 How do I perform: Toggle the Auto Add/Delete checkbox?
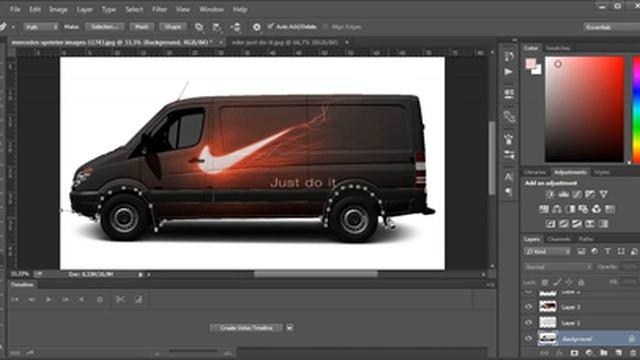270,27
